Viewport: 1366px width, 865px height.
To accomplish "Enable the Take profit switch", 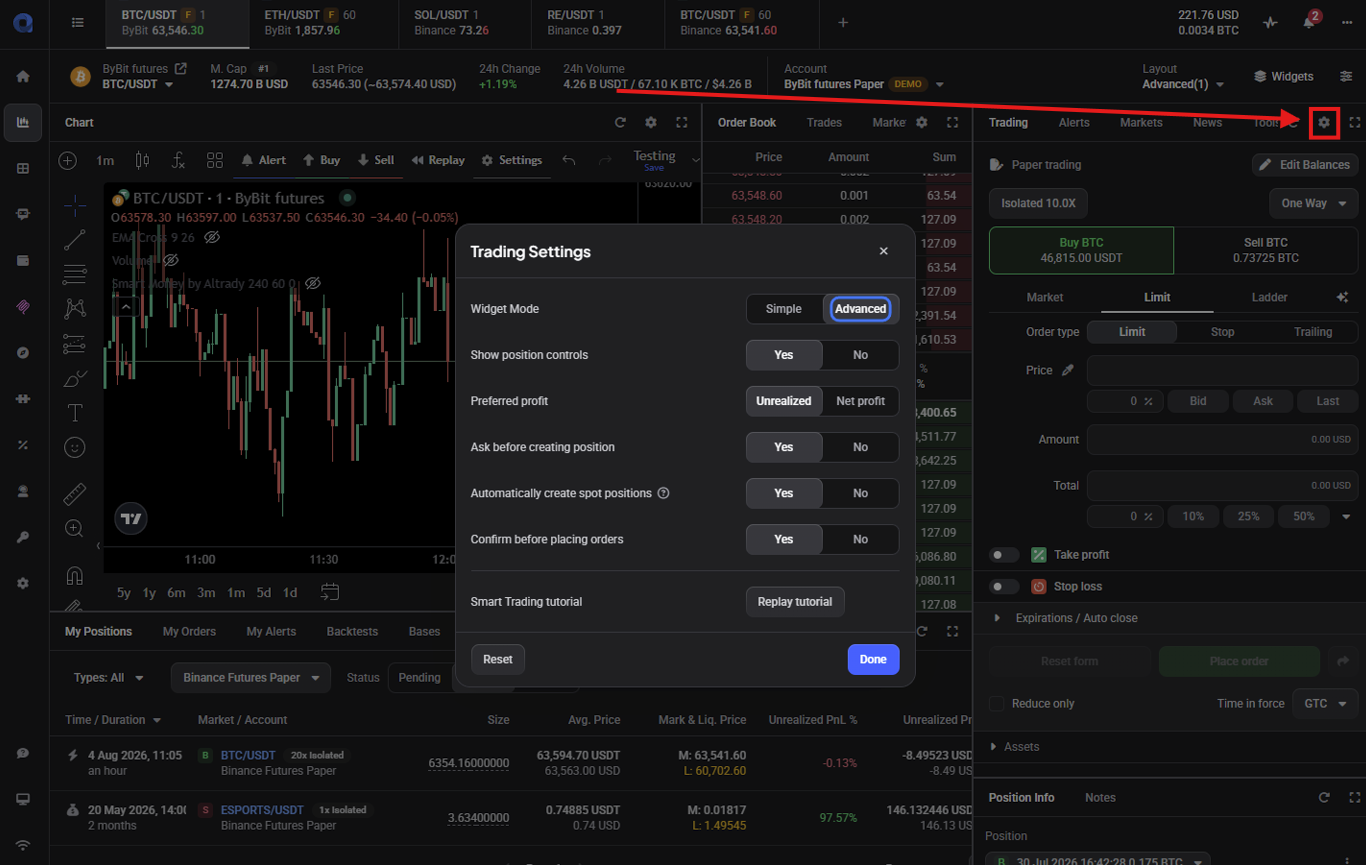I will coord(1004,555).
